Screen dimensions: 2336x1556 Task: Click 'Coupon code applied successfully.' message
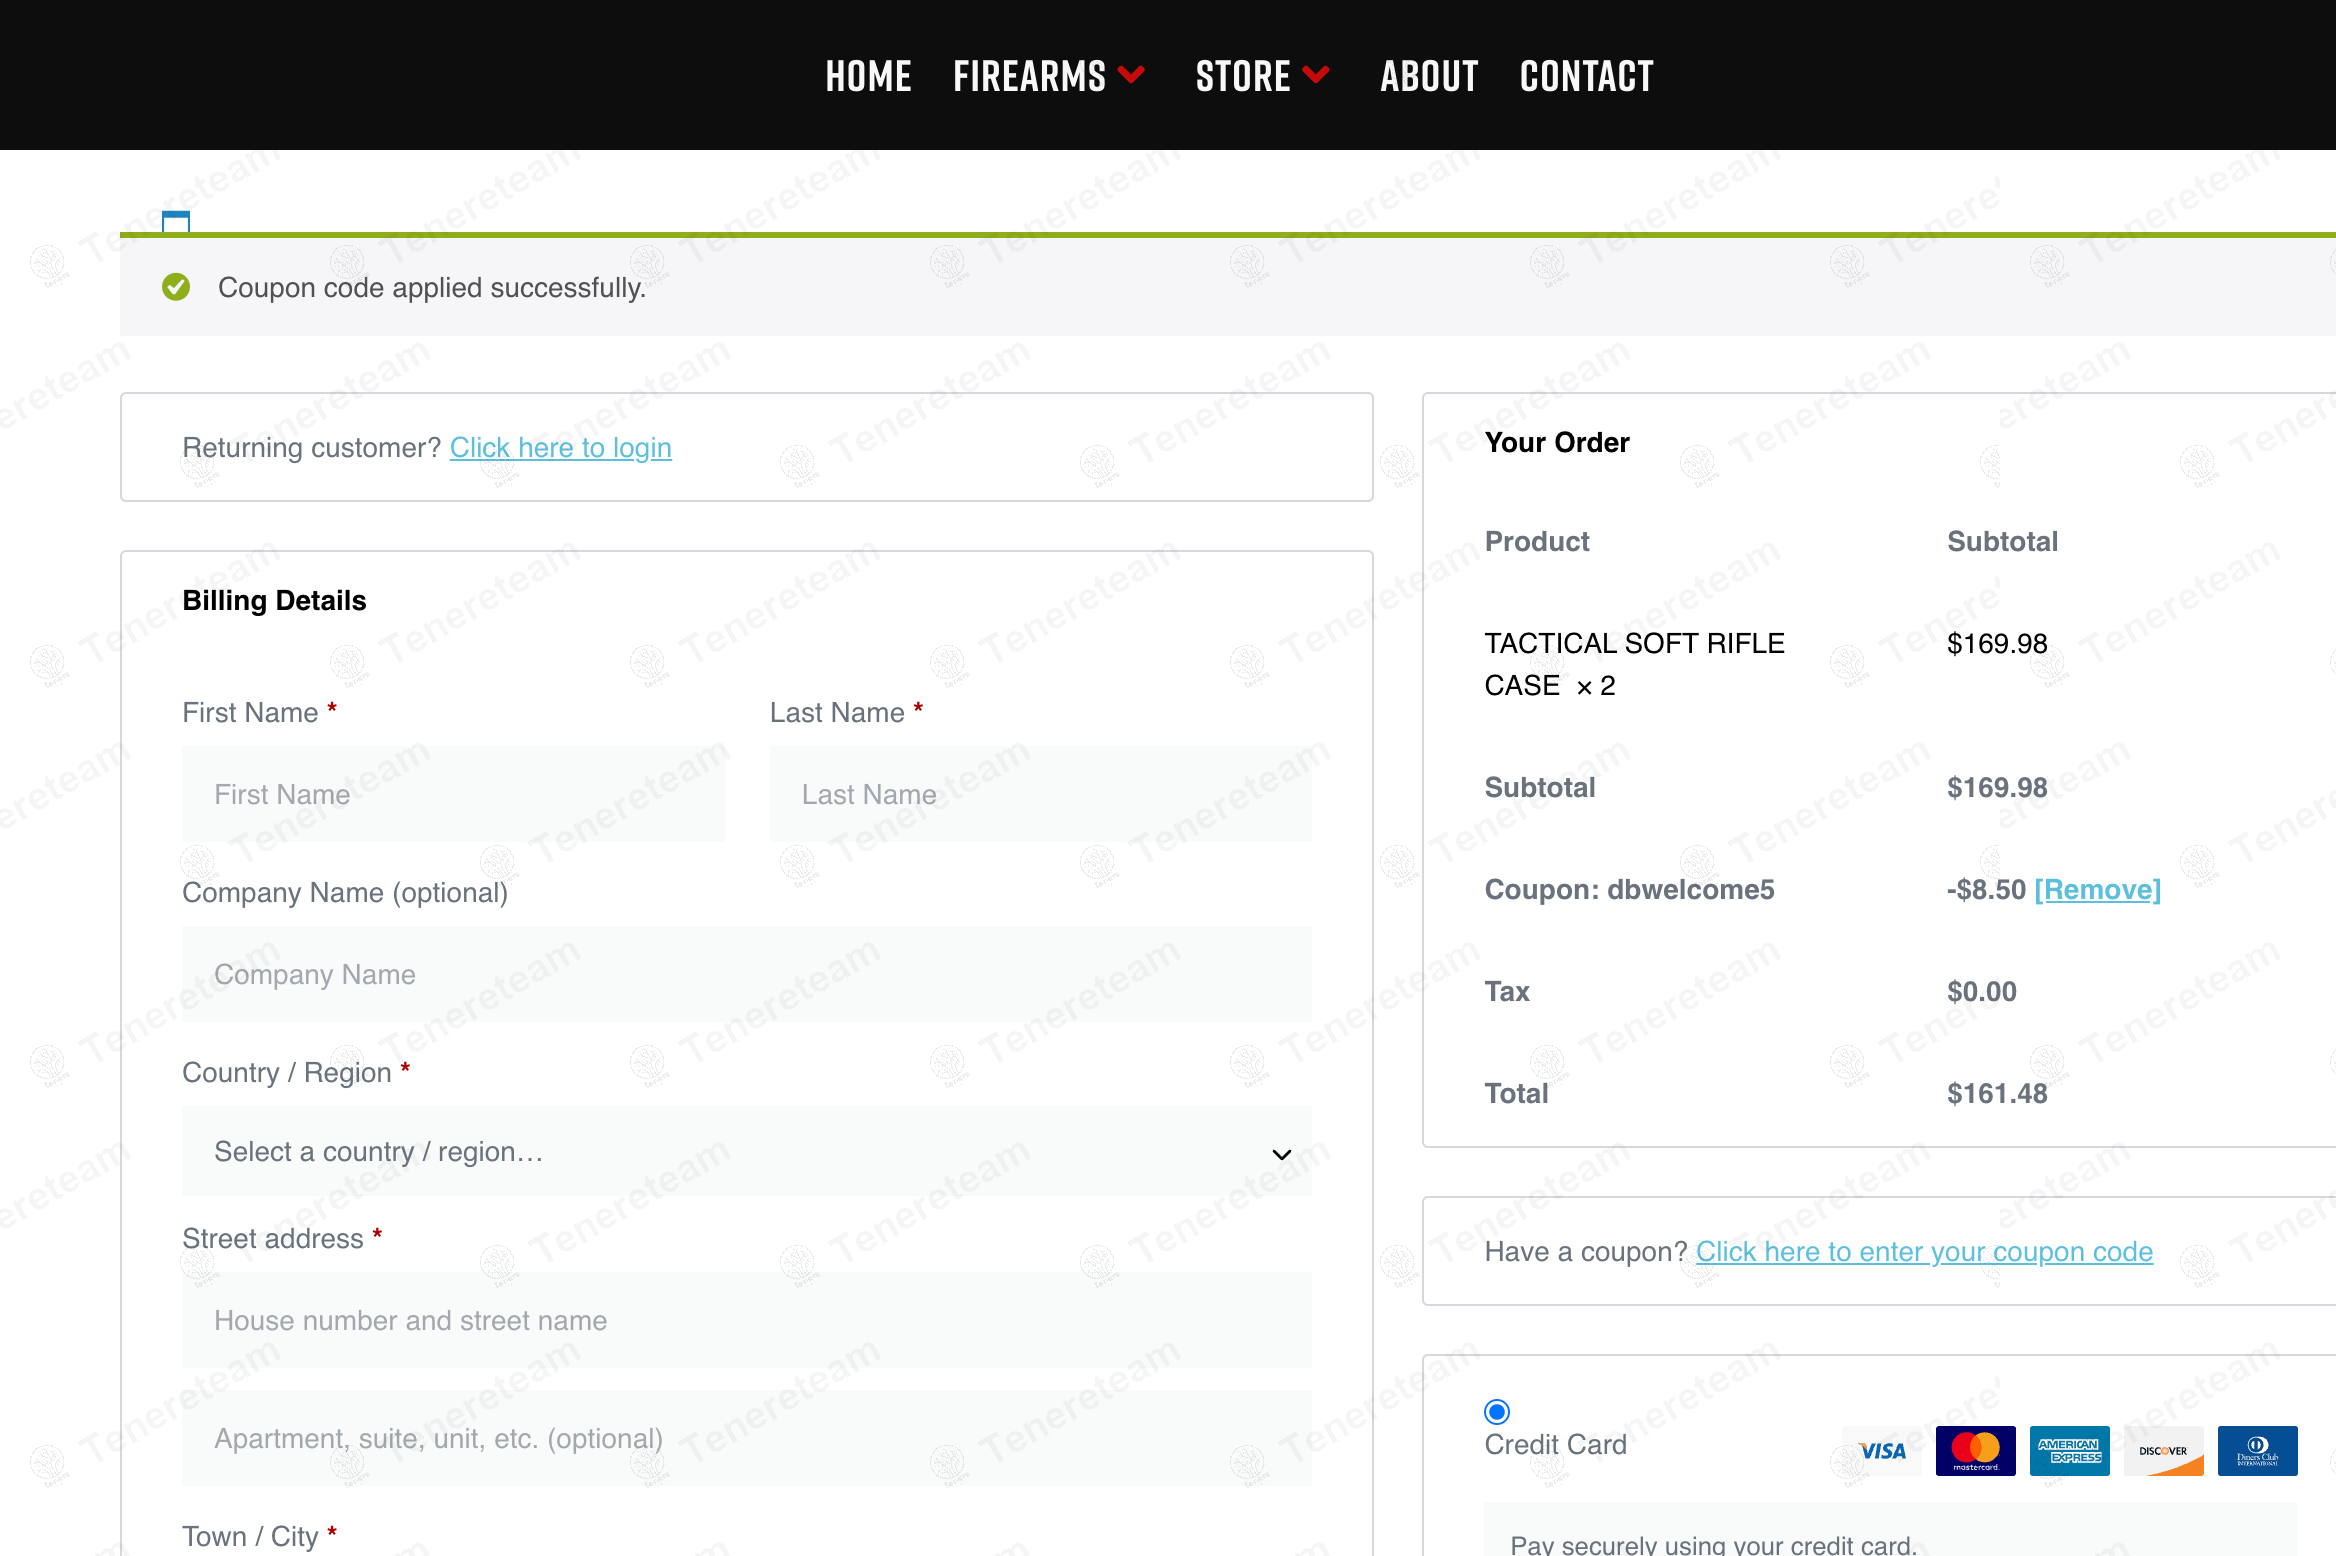click(432, 288)
